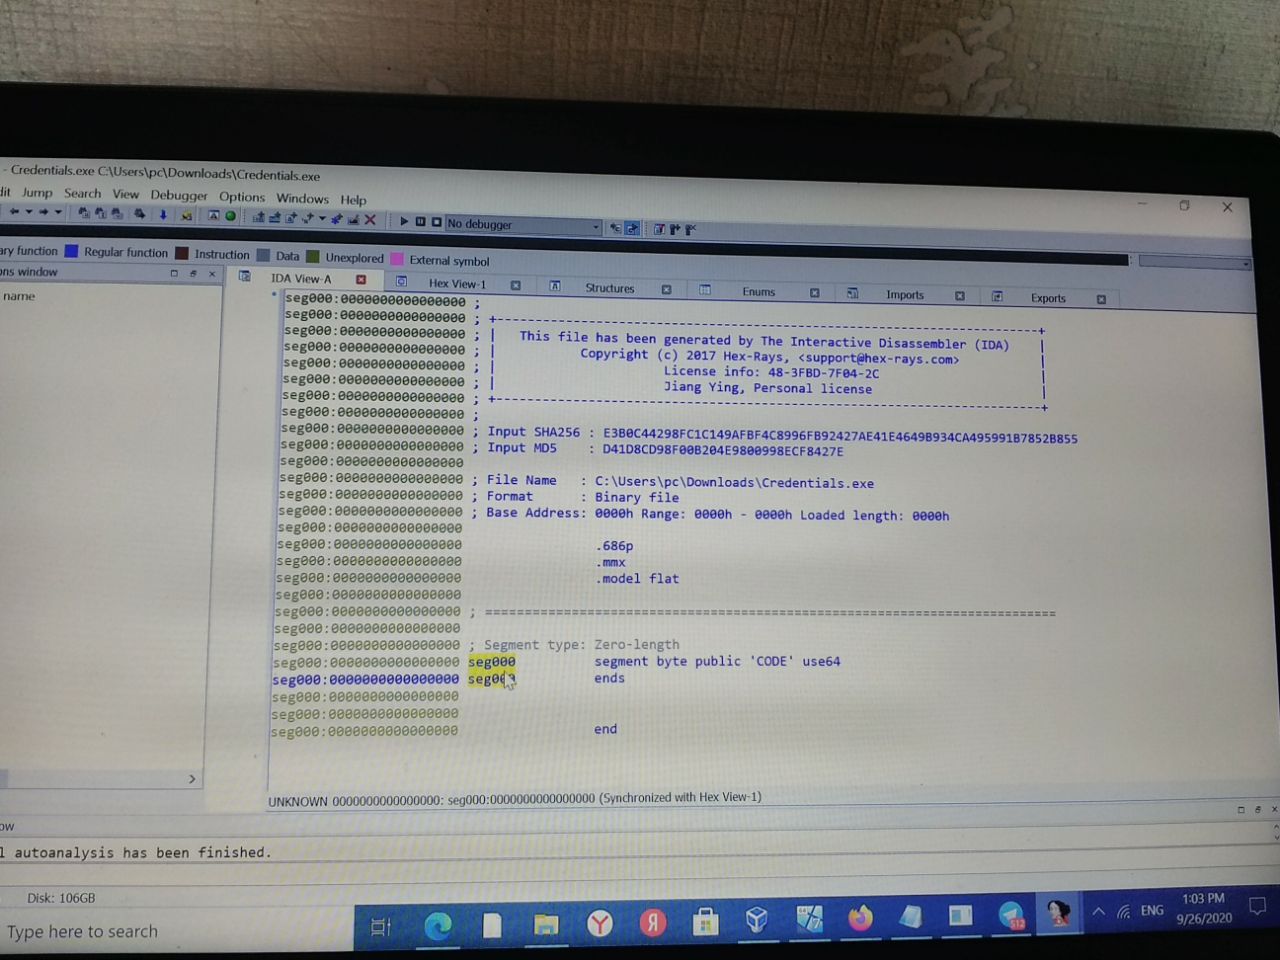
Task: Switch to the Imports tab
Action: tap(904, 294)
